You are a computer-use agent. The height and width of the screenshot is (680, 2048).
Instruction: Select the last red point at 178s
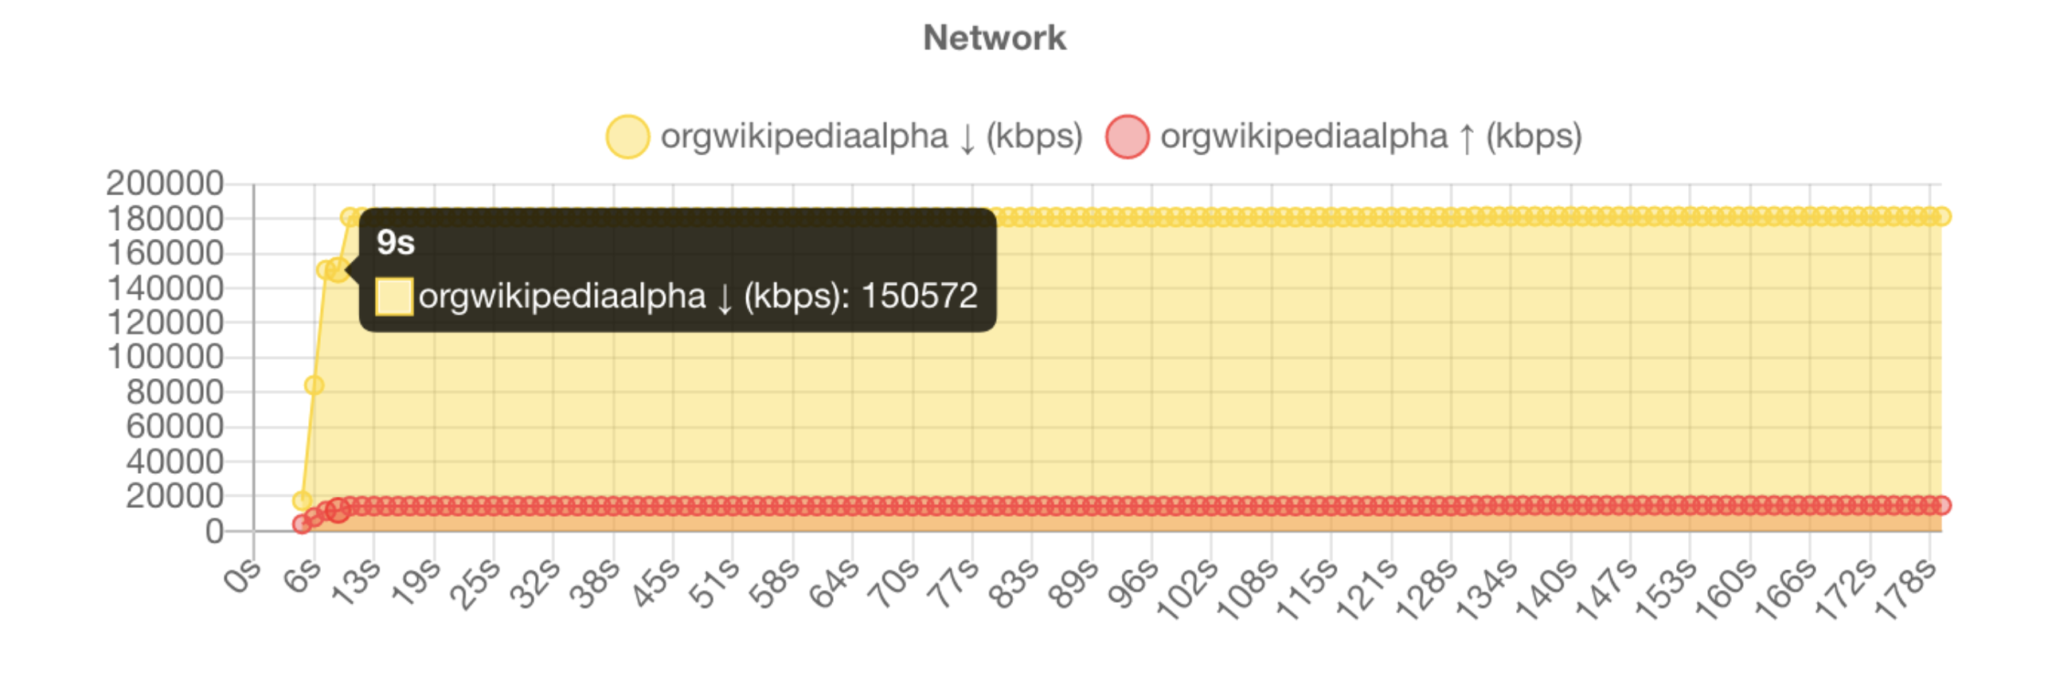1941,505
